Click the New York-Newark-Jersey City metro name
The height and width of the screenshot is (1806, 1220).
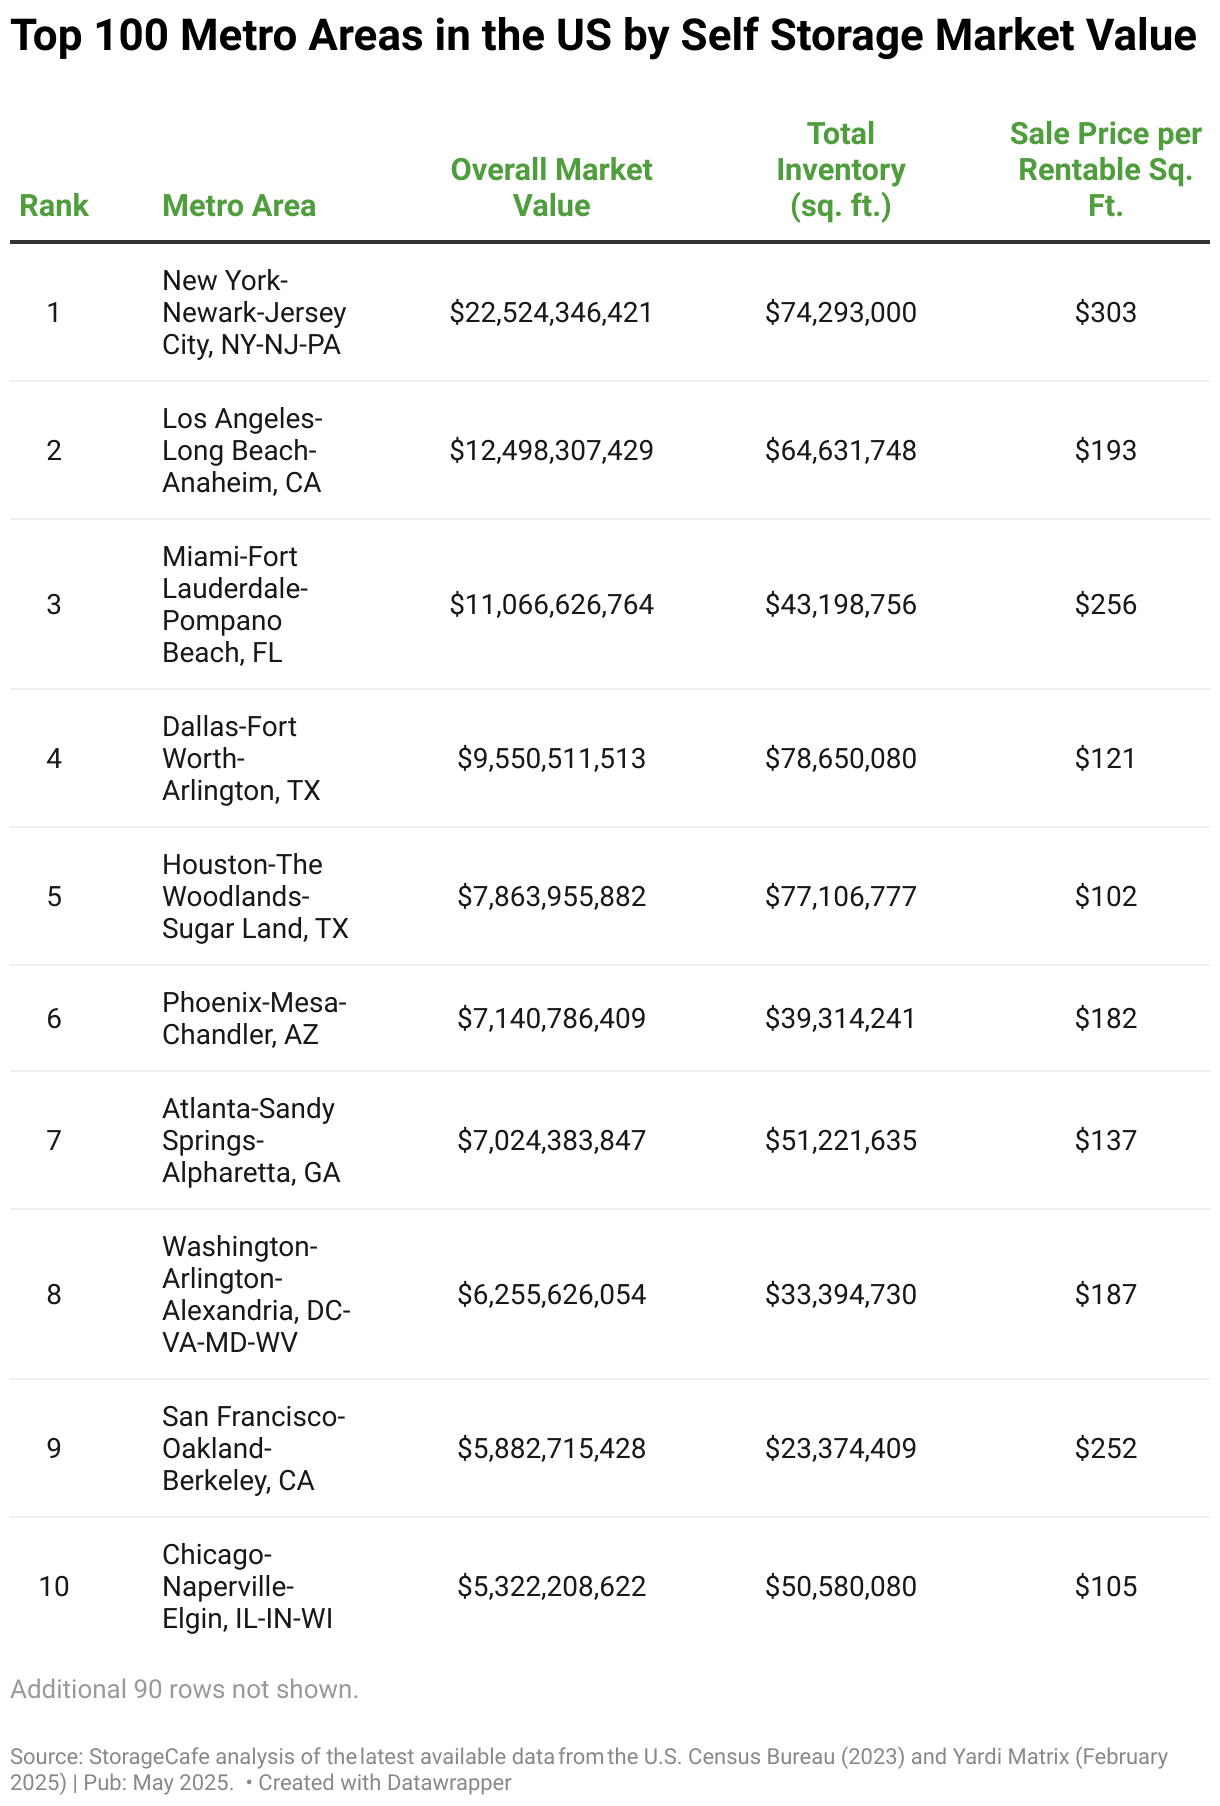point(254,312)
